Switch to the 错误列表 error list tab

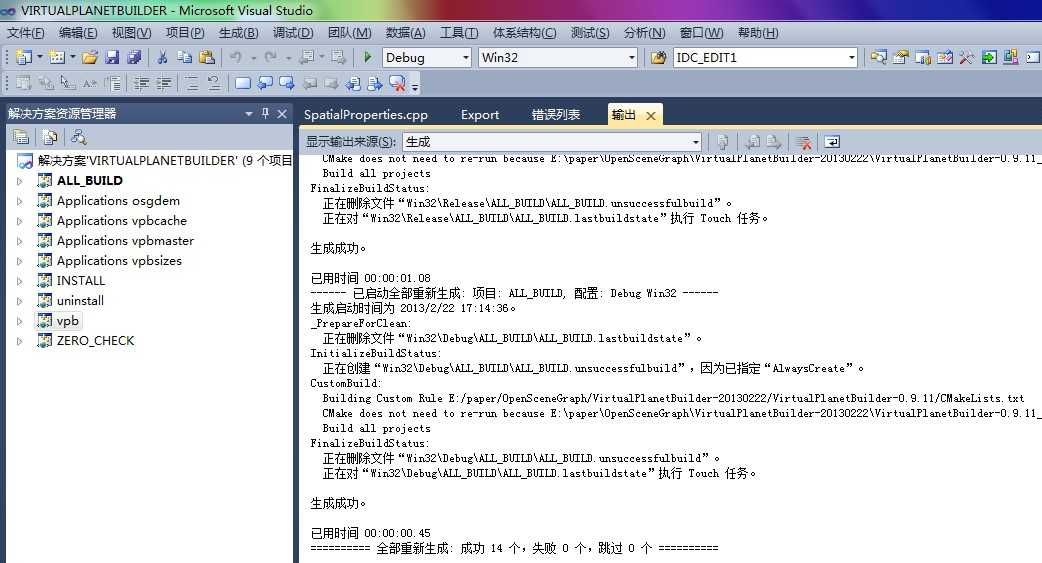[556, 114]
